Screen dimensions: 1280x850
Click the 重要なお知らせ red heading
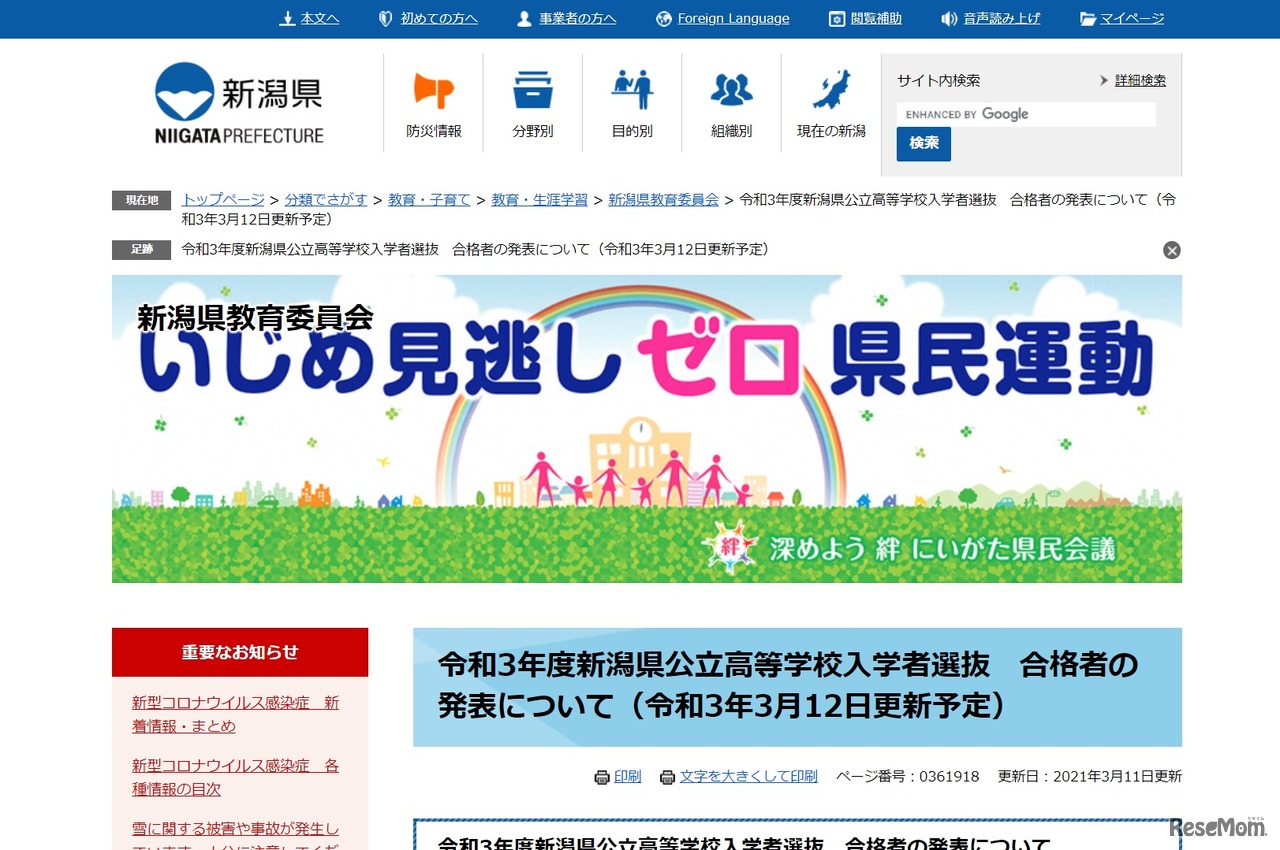[x=240, y=653]
